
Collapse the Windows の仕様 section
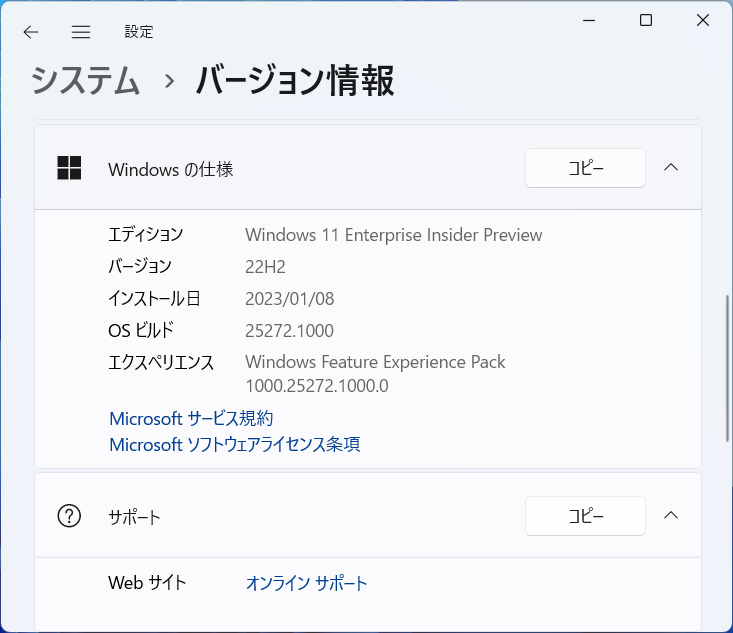pos(671,167)
